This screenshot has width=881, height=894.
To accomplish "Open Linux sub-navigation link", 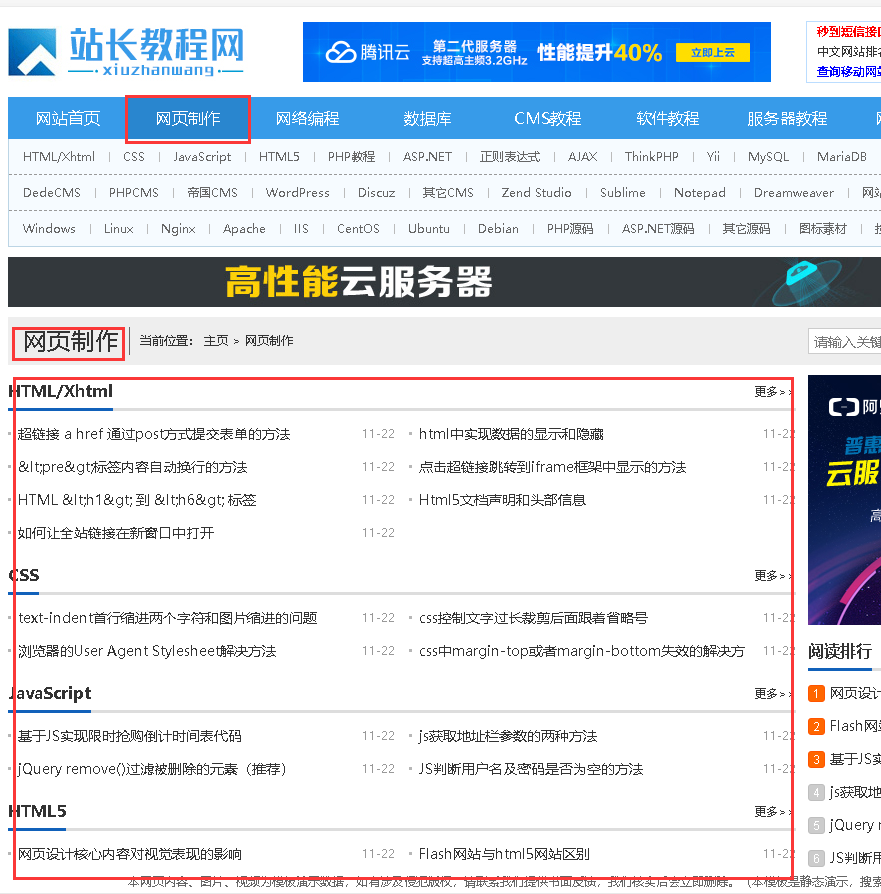I will pos(119,229).
